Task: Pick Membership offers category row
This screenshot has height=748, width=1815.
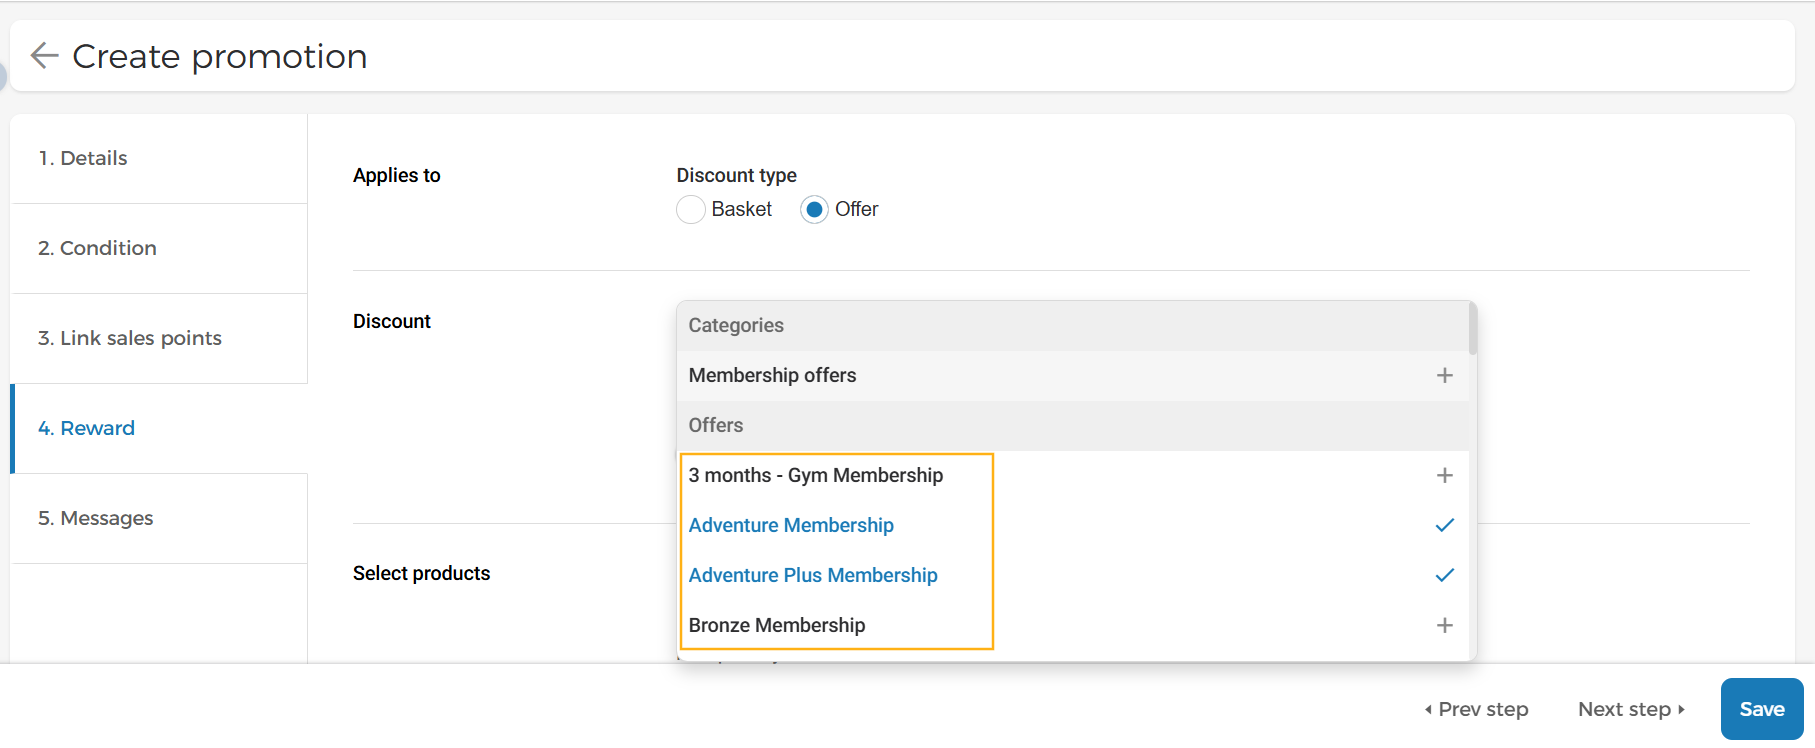Action: [1072, 375]
